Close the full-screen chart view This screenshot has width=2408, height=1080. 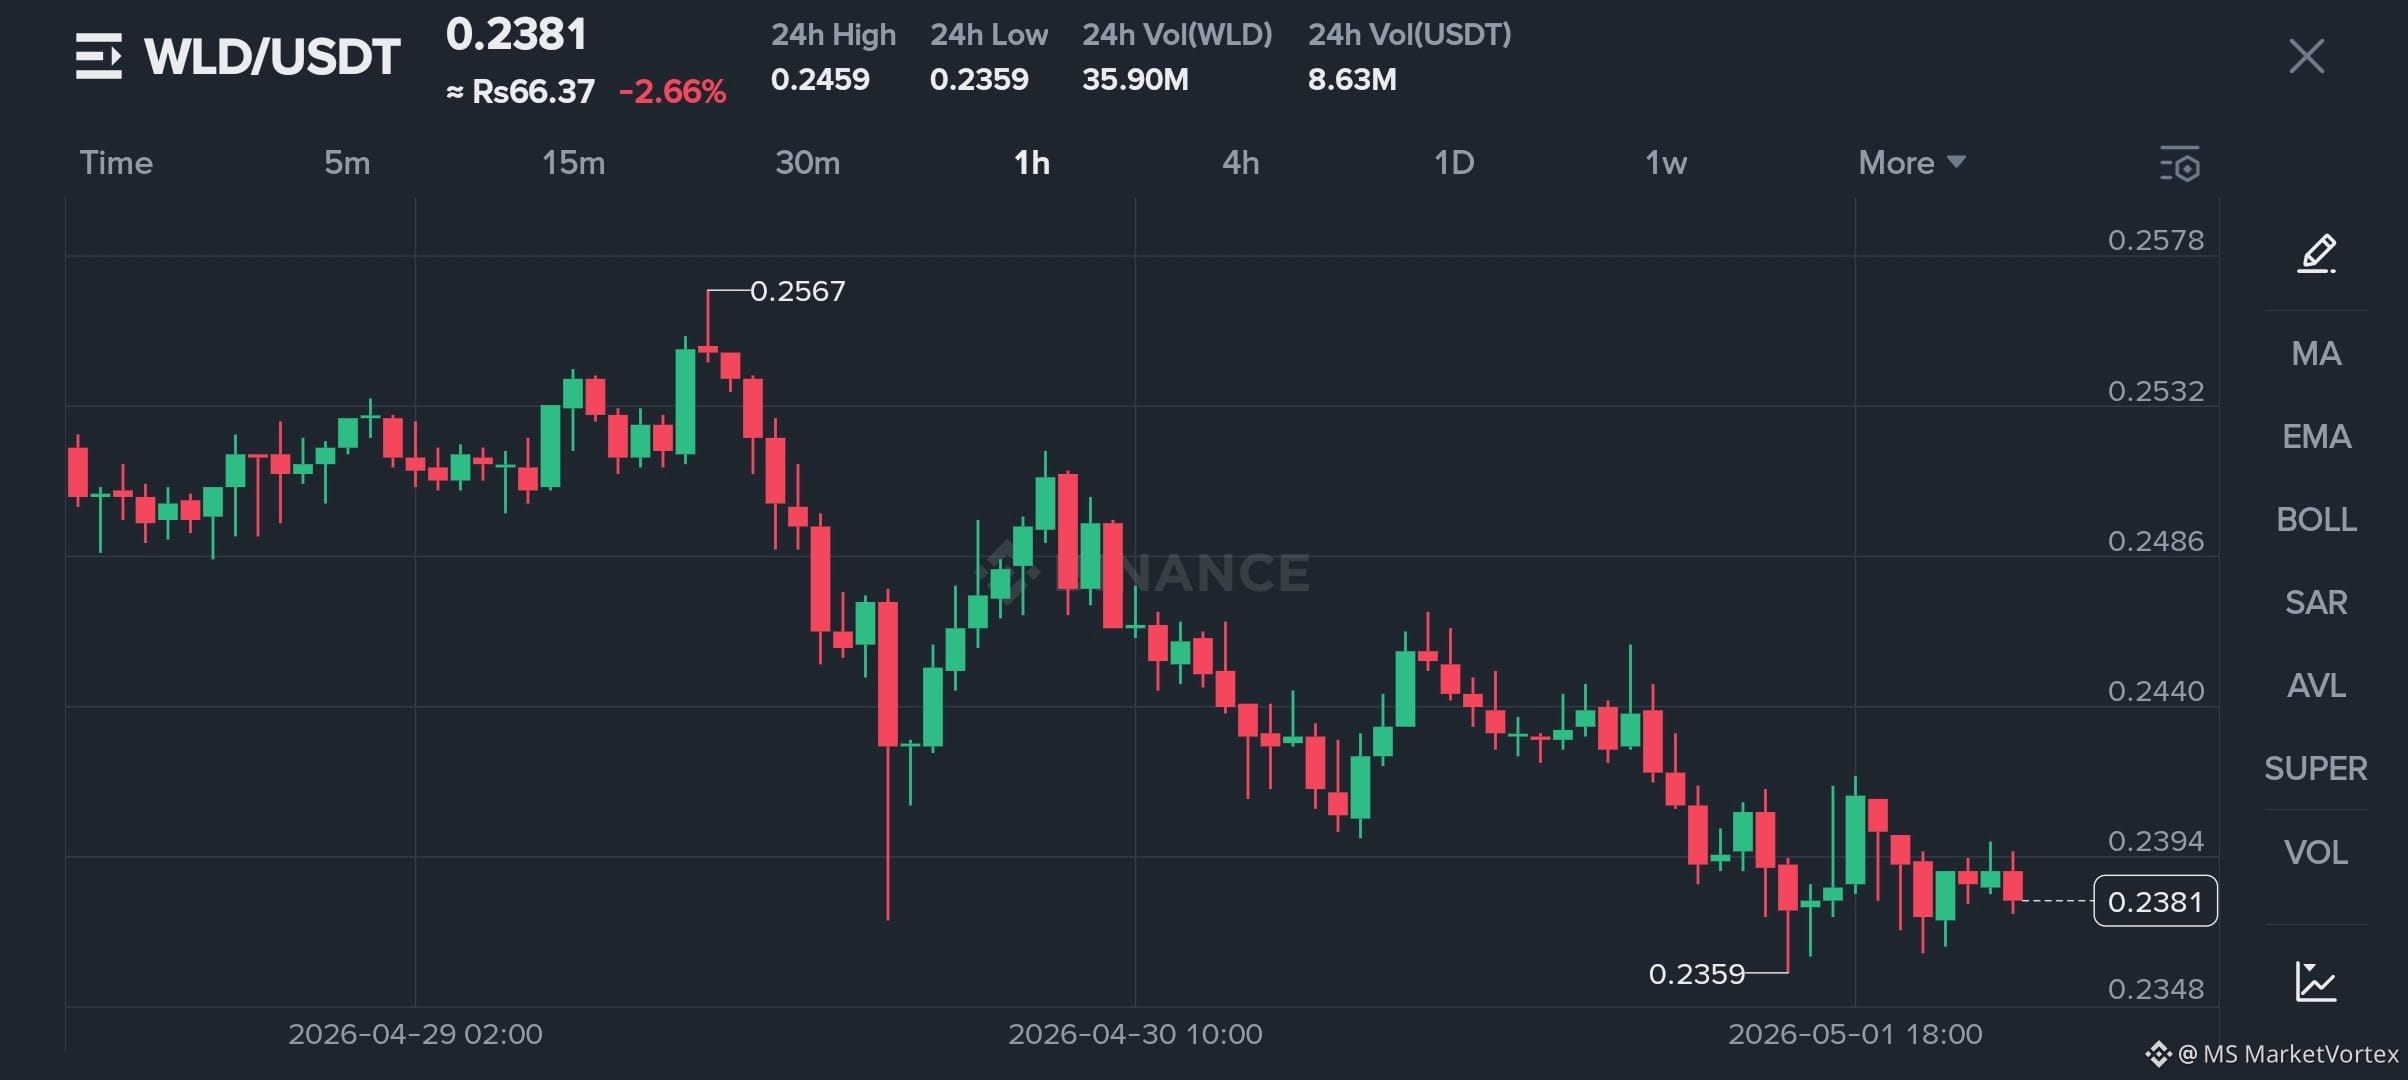[2306, 56]
